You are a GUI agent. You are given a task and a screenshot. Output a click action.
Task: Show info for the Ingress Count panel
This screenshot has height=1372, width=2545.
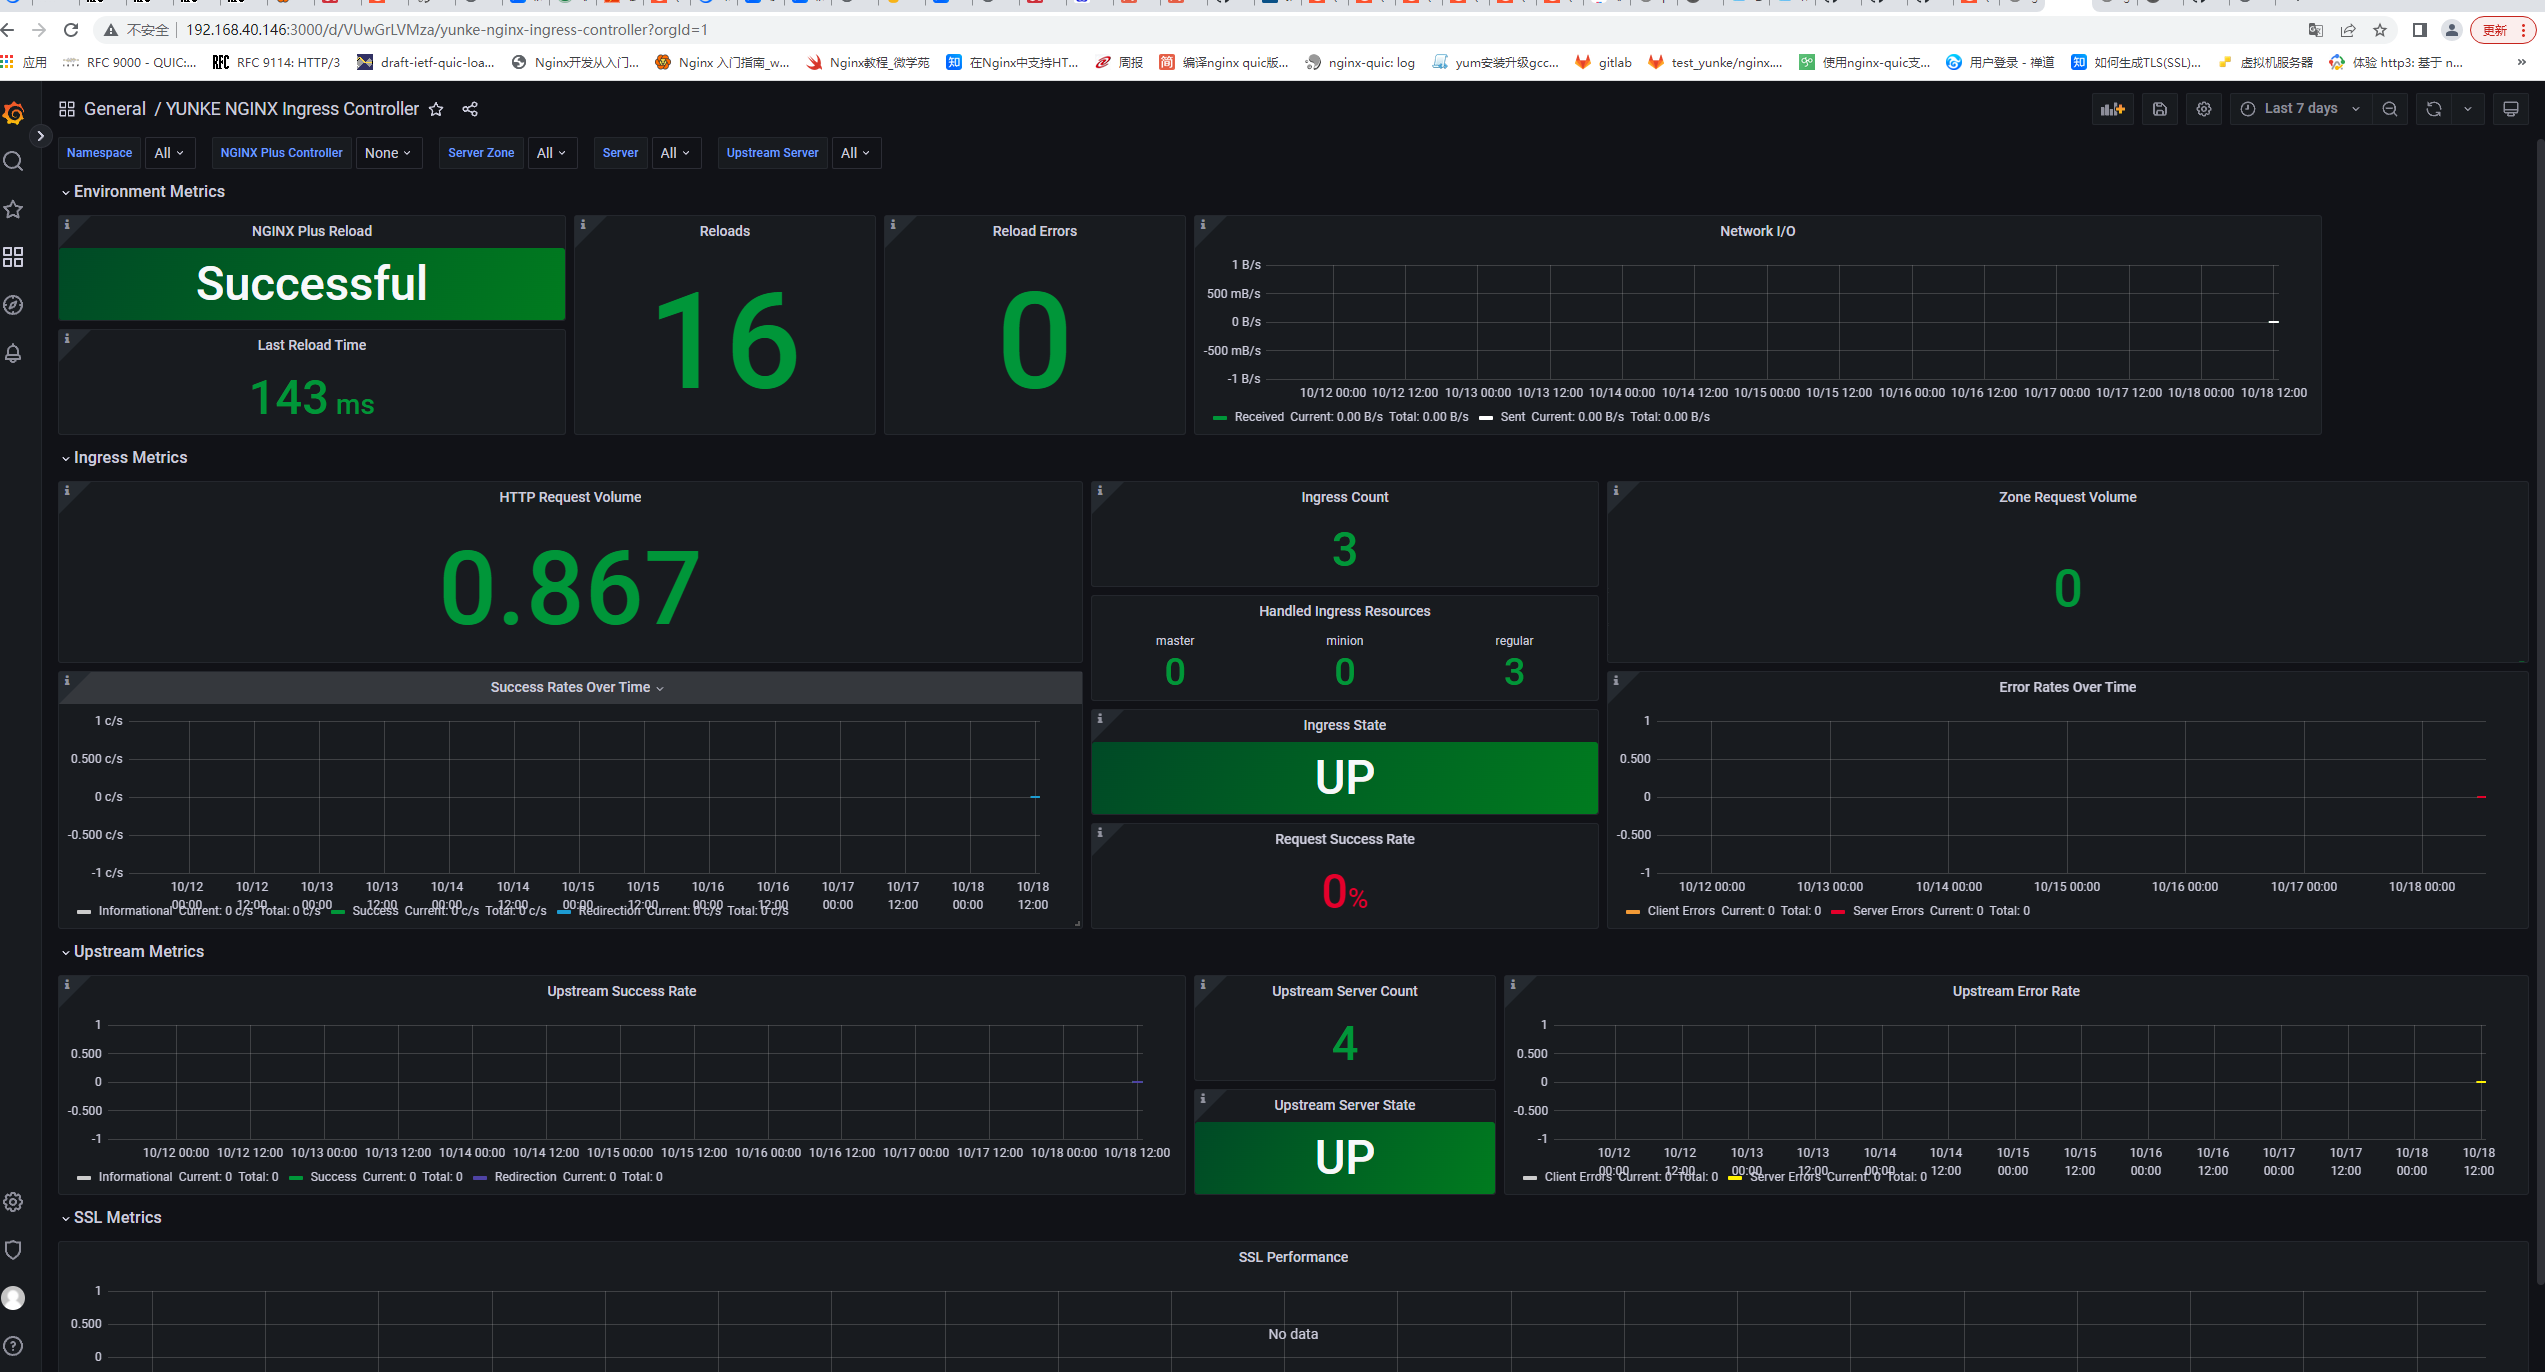click(x=1100, y=491)
